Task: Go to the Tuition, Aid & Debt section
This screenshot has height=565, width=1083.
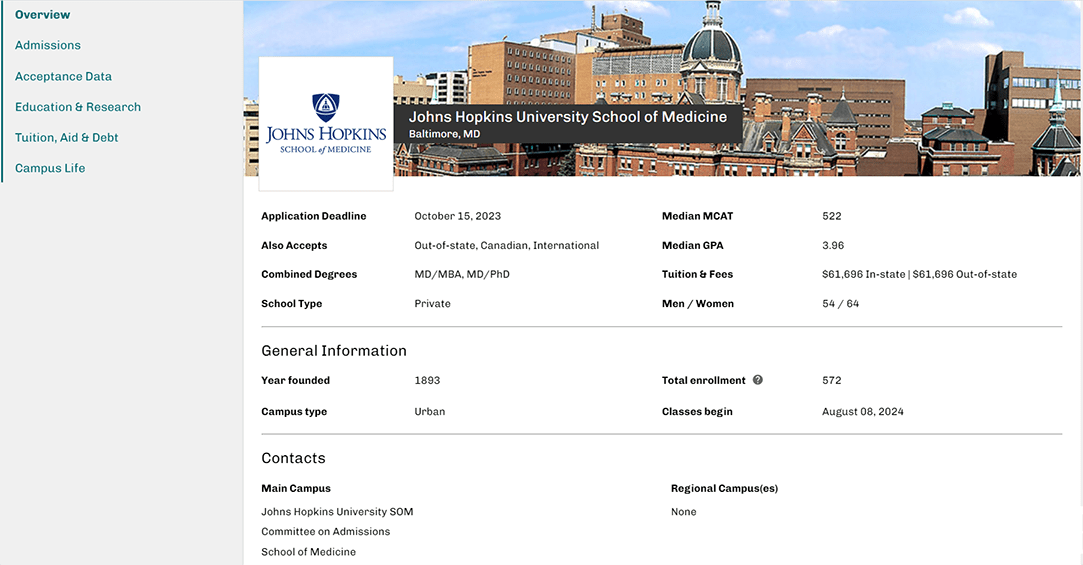Action: click(67, 137)
